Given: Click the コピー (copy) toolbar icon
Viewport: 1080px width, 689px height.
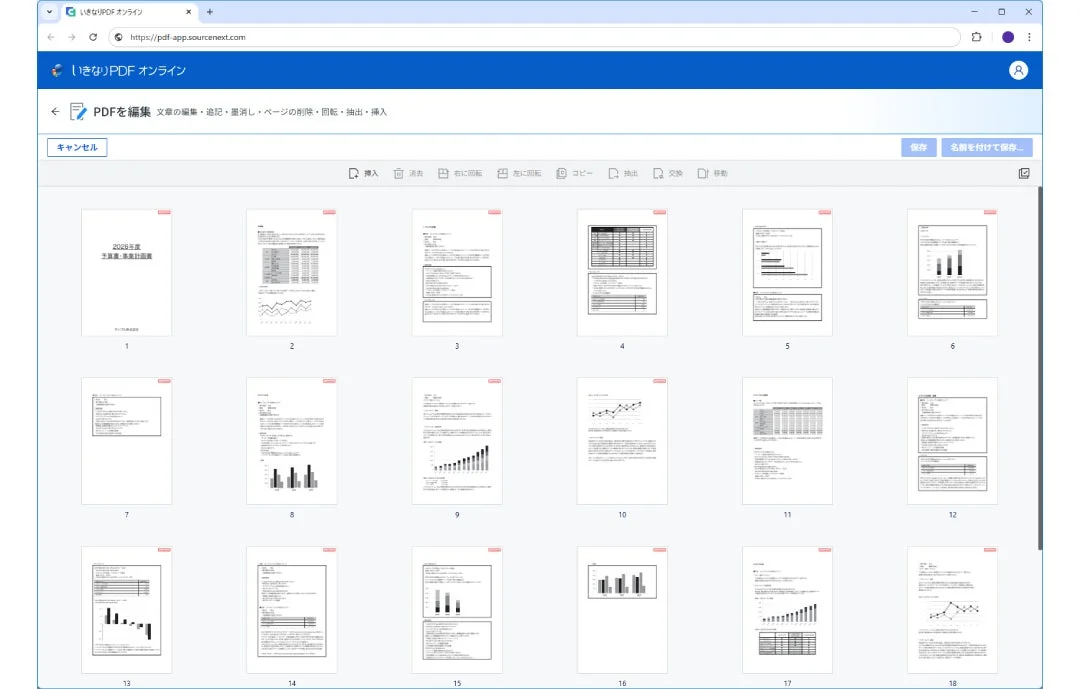Looking at the screenshot, I should pos(562,174).
